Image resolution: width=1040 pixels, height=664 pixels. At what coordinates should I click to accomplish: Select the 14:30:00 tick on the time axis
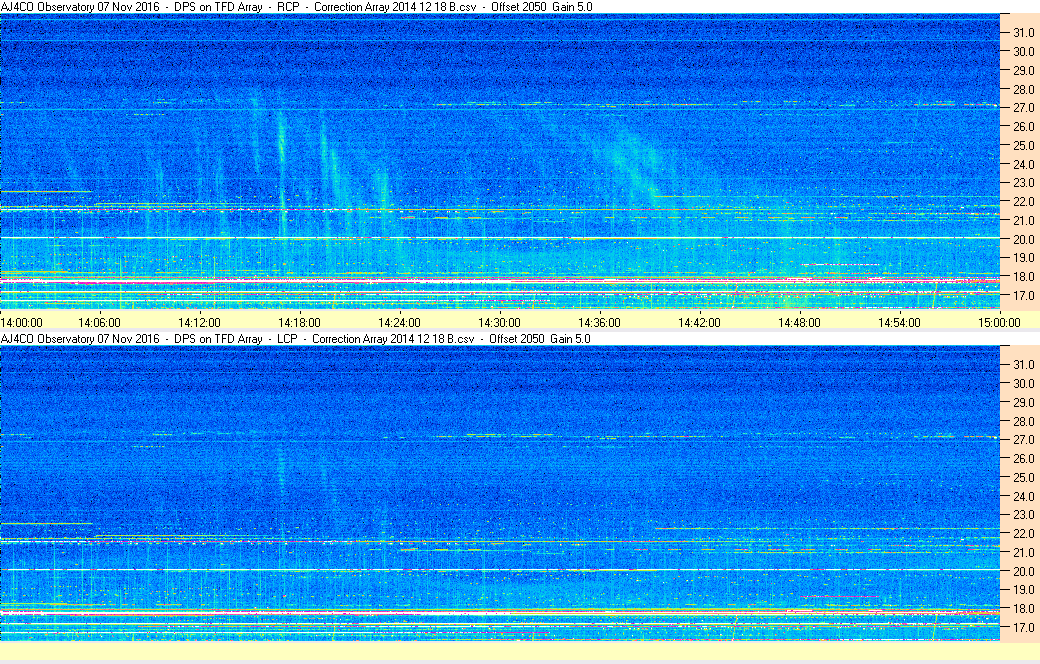(x=499, y=322)
